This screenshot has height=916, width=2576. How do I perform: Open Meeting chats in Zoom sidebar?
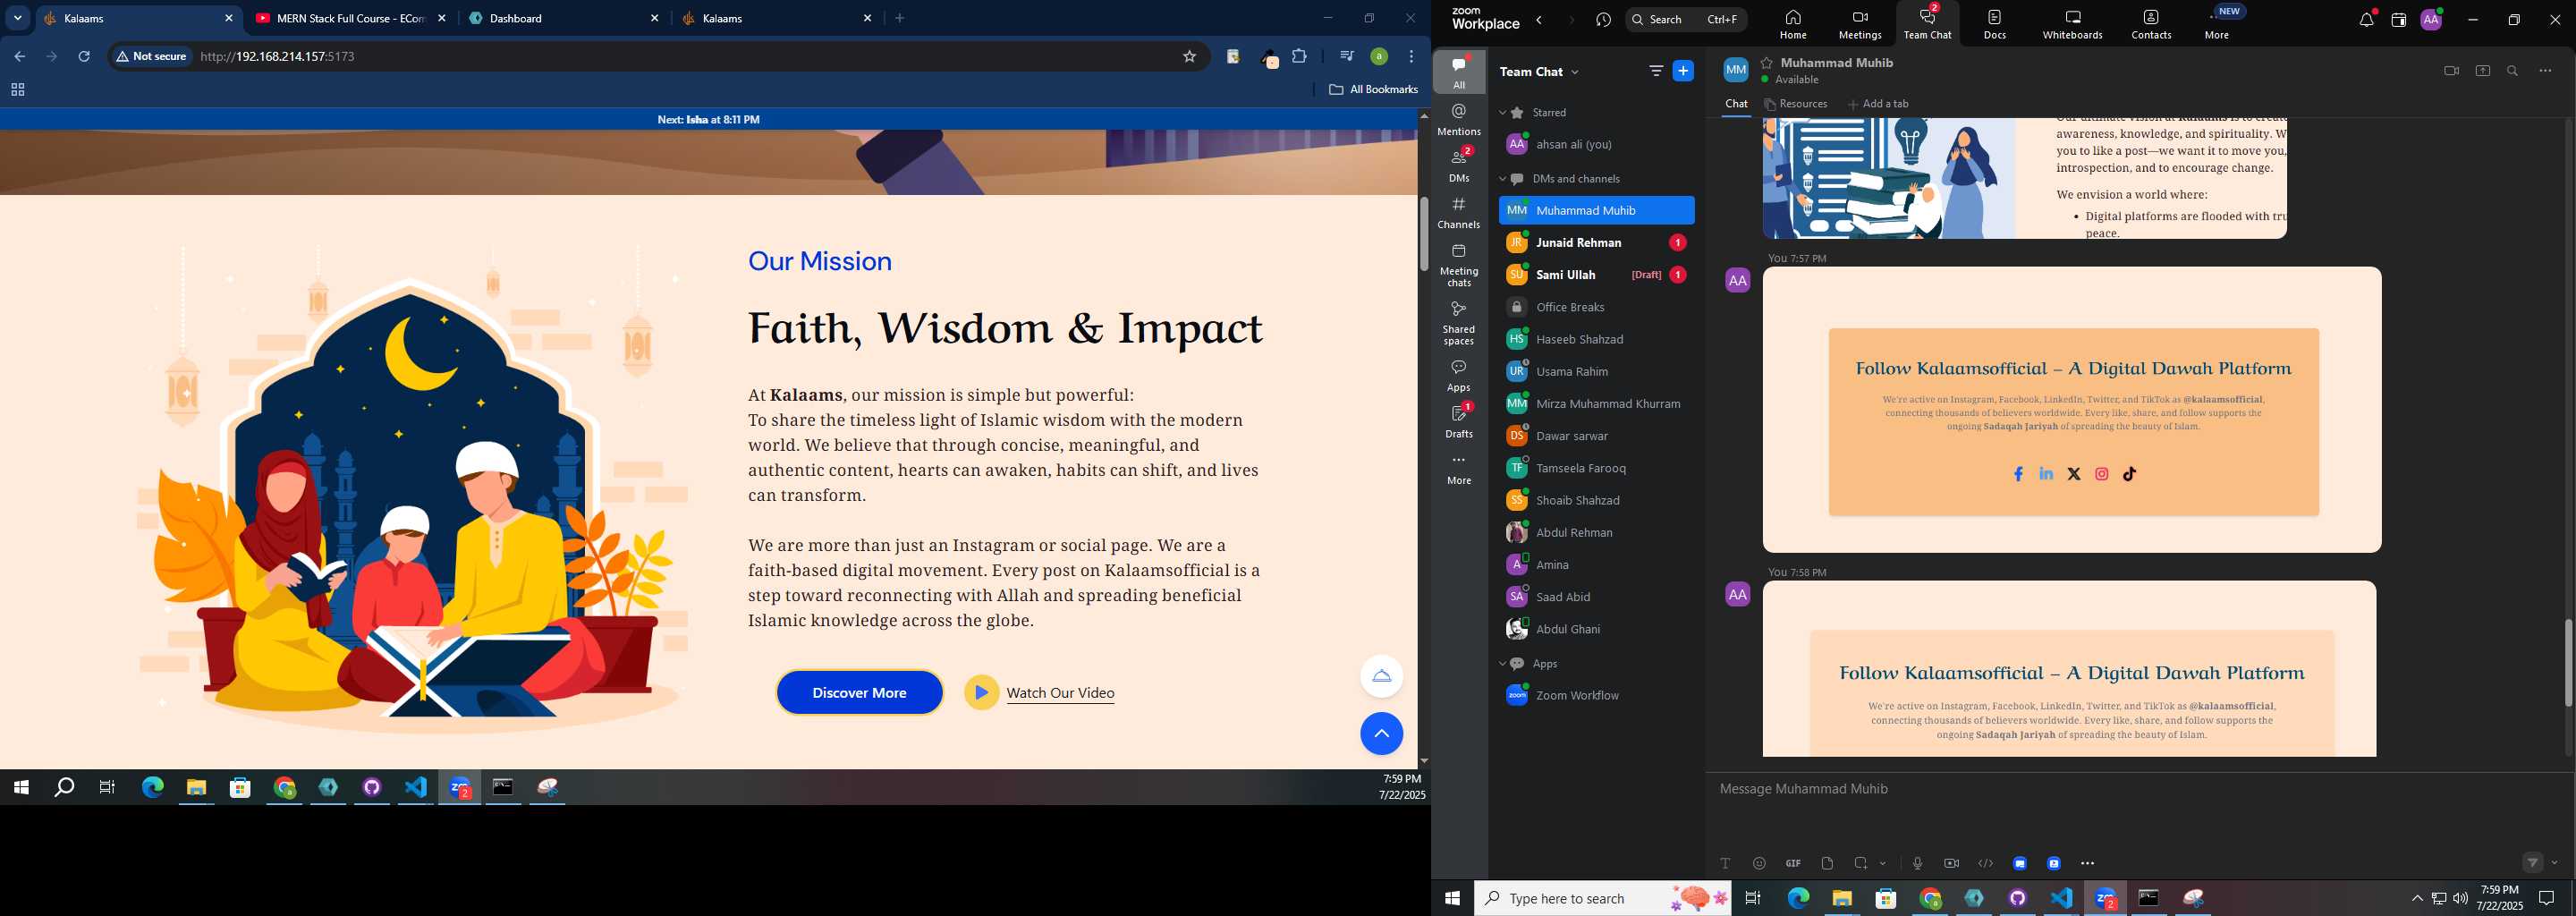click(1459, 265)
